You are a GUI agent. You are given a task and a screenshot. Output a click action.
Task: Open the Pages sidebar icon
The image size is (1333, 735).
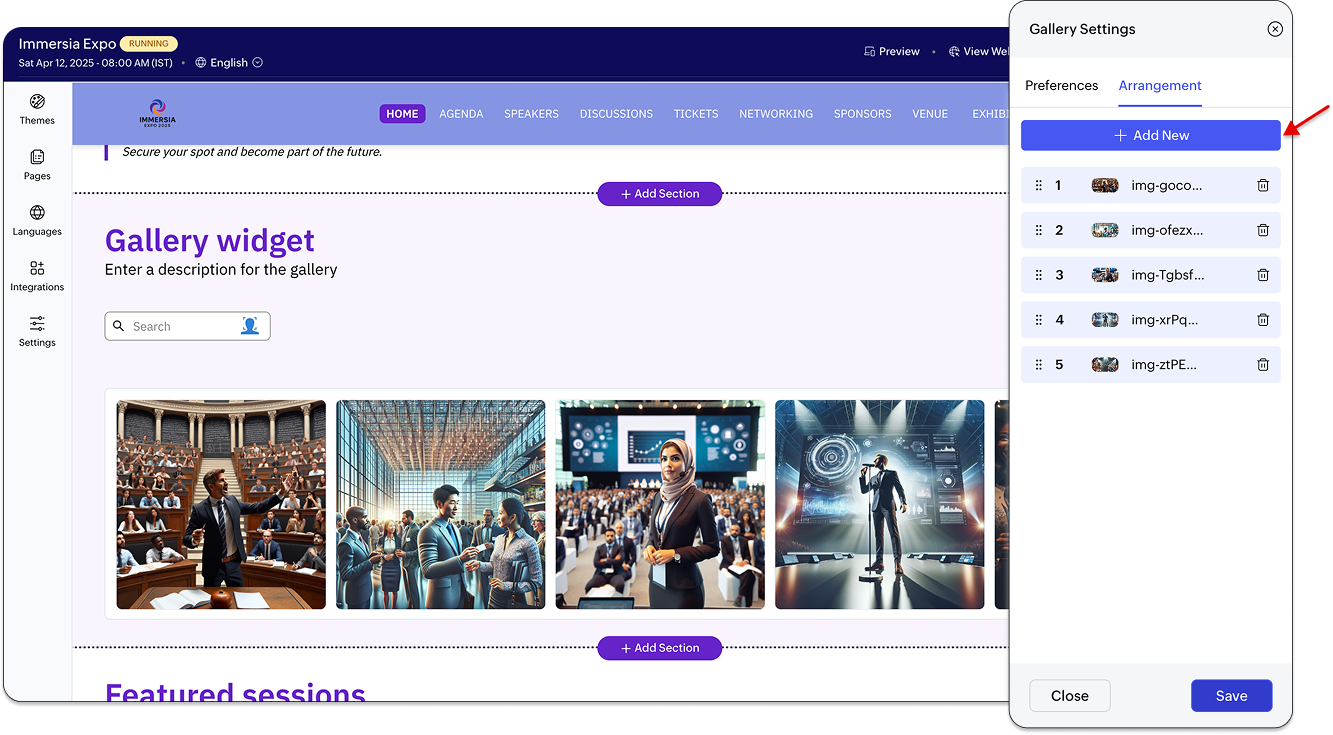[37, 157]
